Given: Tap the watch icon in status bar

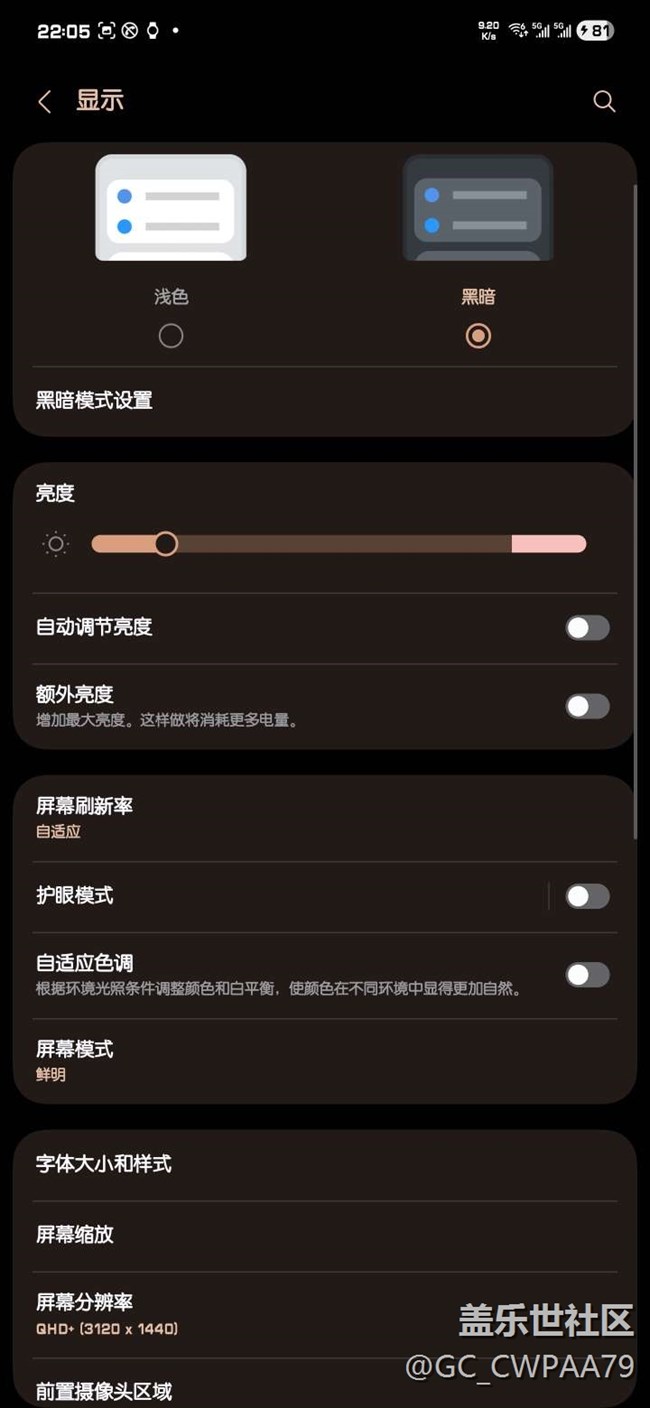Looking at the screenshot, I should point(152,31).
